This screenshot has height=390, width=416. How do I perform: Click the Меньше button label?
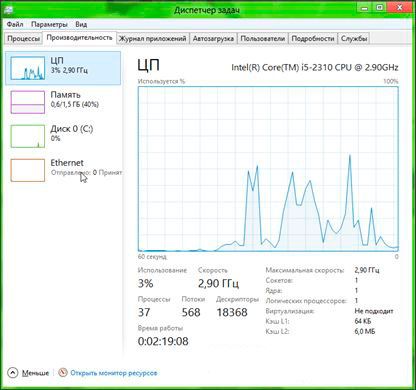click(x=35, y=373)
